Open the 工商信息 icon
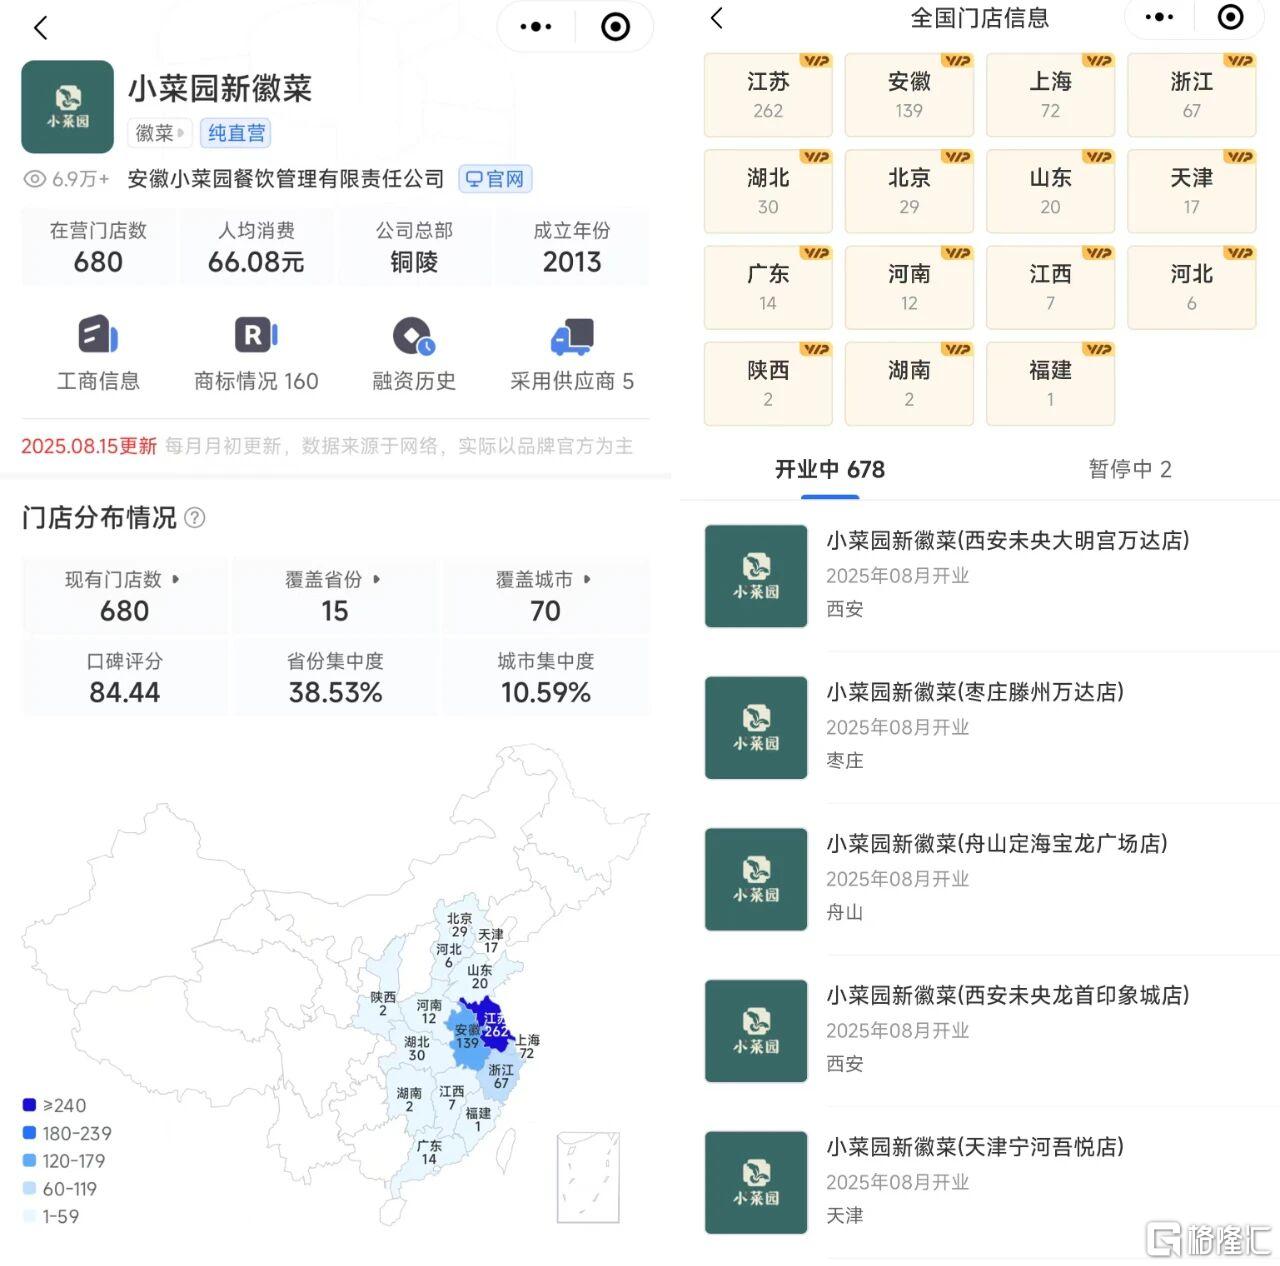Screen dimensions: 1280x1266 pyautogui.click(x=98, y=335)
